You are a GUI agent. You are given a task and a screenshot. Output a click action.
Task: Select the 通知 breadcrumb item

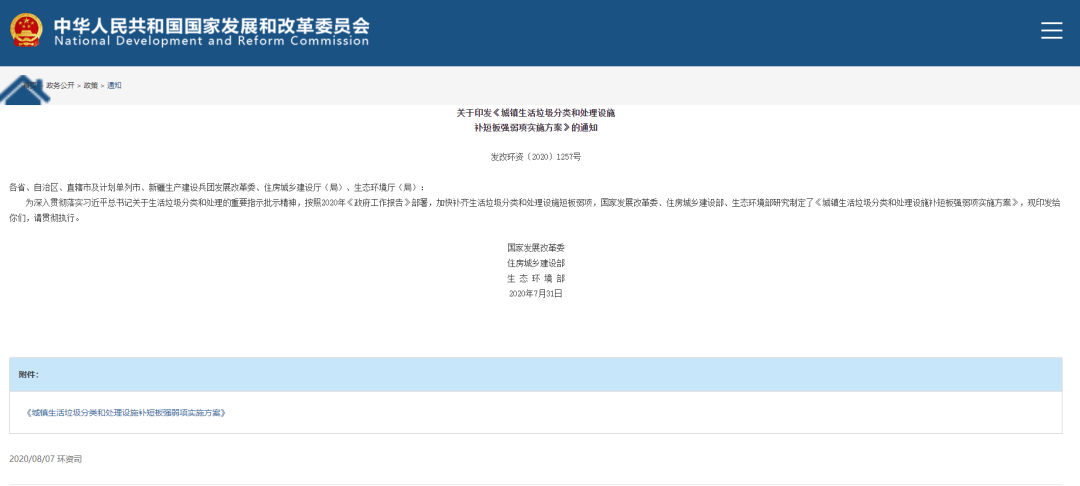pos(114,86)
